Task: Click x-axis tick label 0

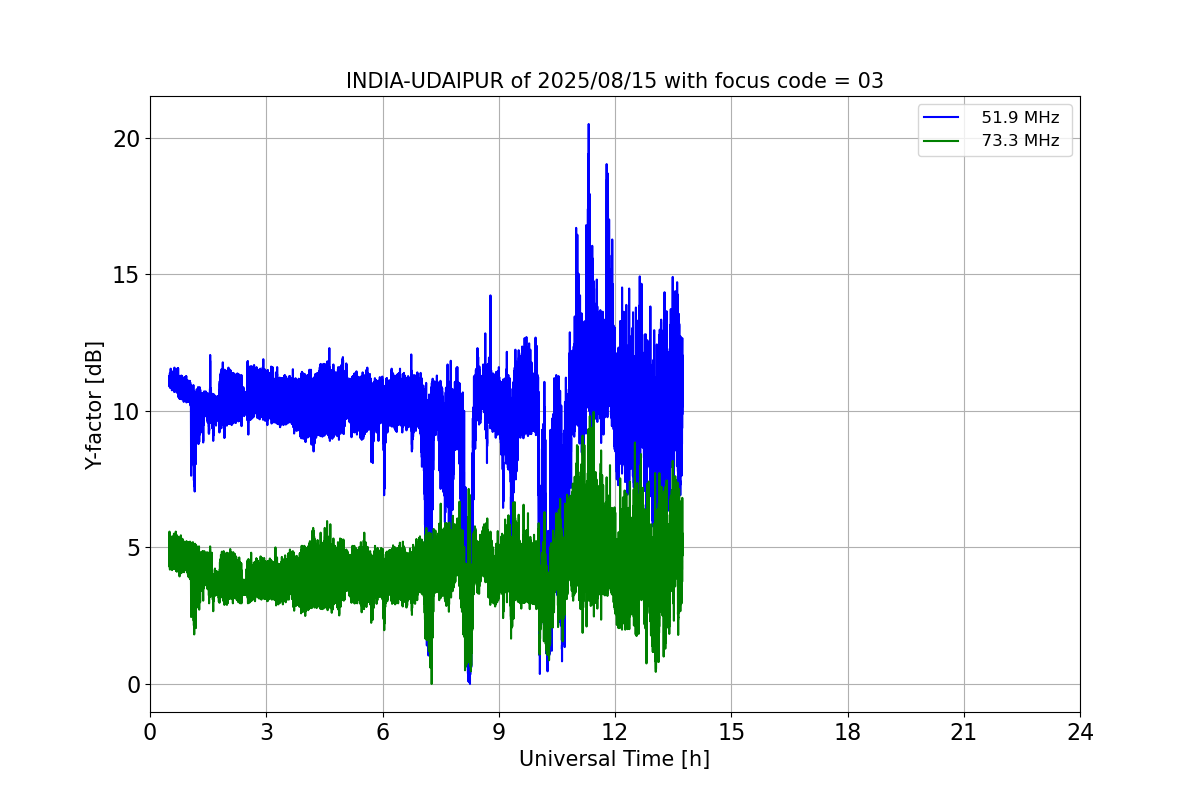Action: (x=150, y=732)
